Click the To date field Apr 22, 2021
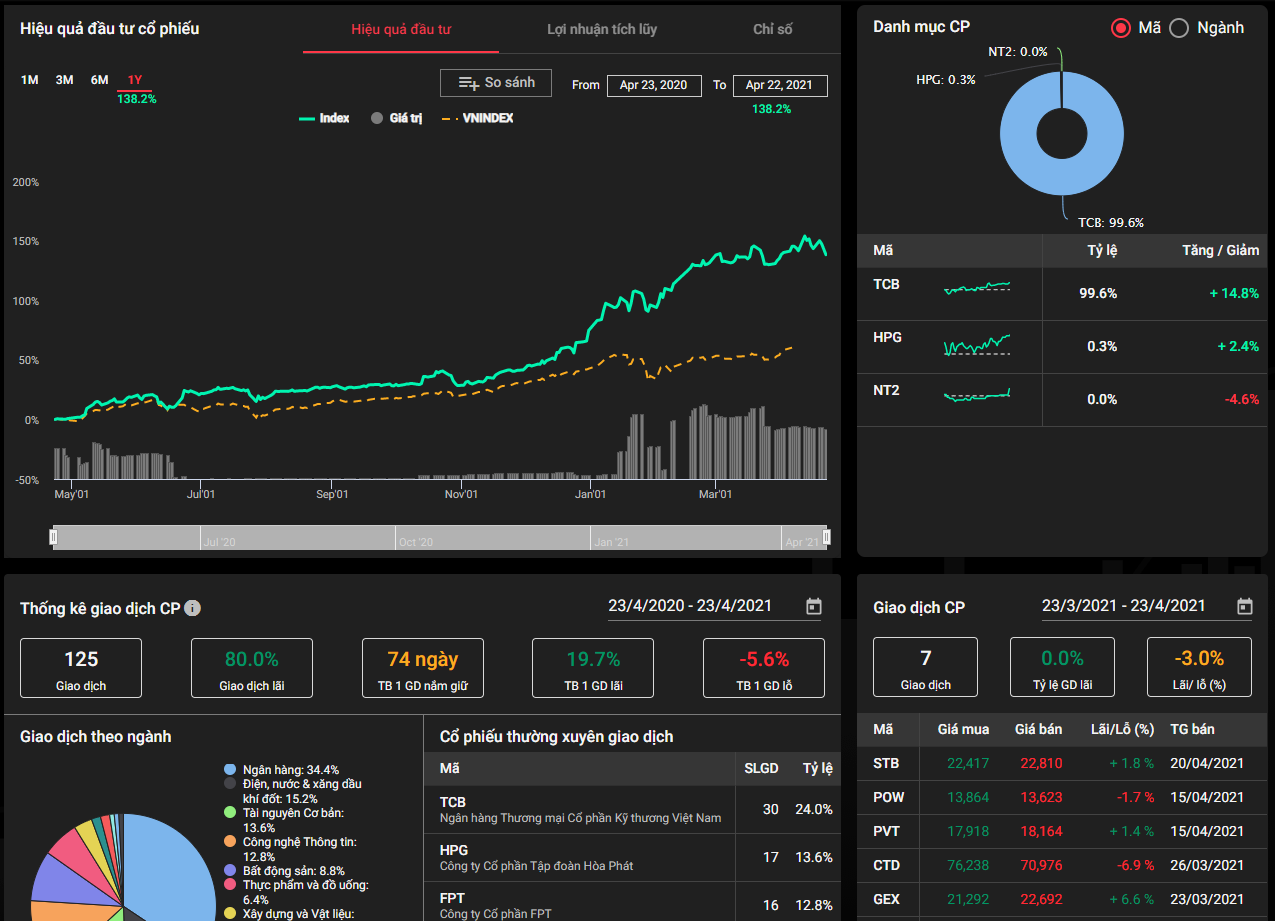 (780, 85)
